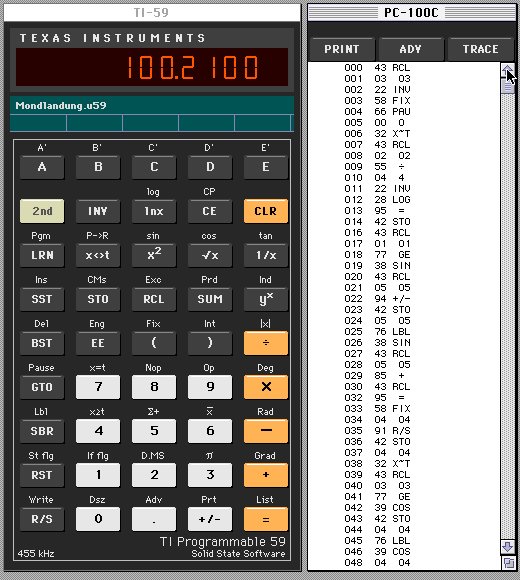
Task: Click the digit 9 key
Action: [209, 387]
